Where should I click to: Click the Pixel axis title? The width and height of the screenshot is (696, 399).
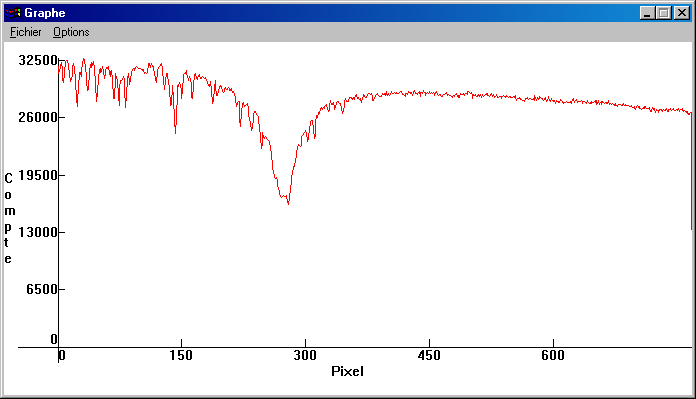coord(347,371)
